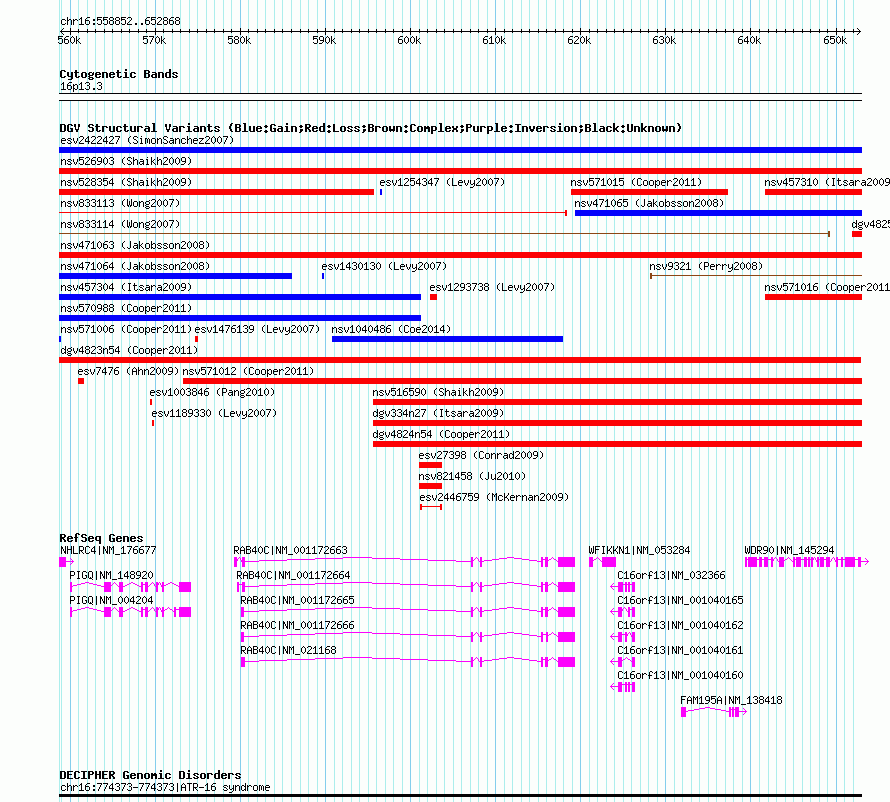Click the DGV Structural Variants track title
The width and height of the screenshot is (890, 802).
[371, 128]
